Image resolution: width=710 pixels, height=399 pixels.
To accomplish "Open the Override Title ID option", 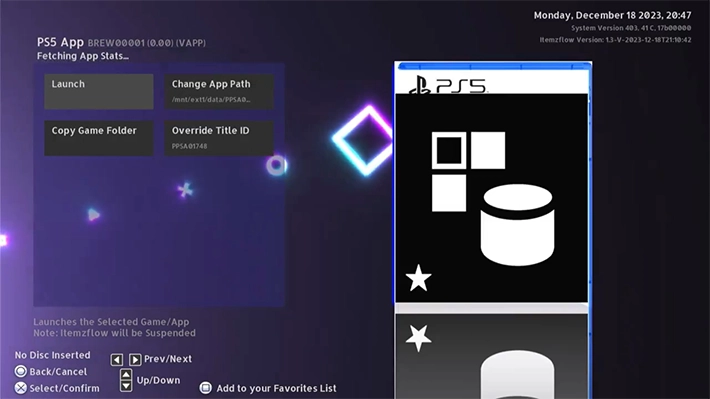I will pos(219,138).
